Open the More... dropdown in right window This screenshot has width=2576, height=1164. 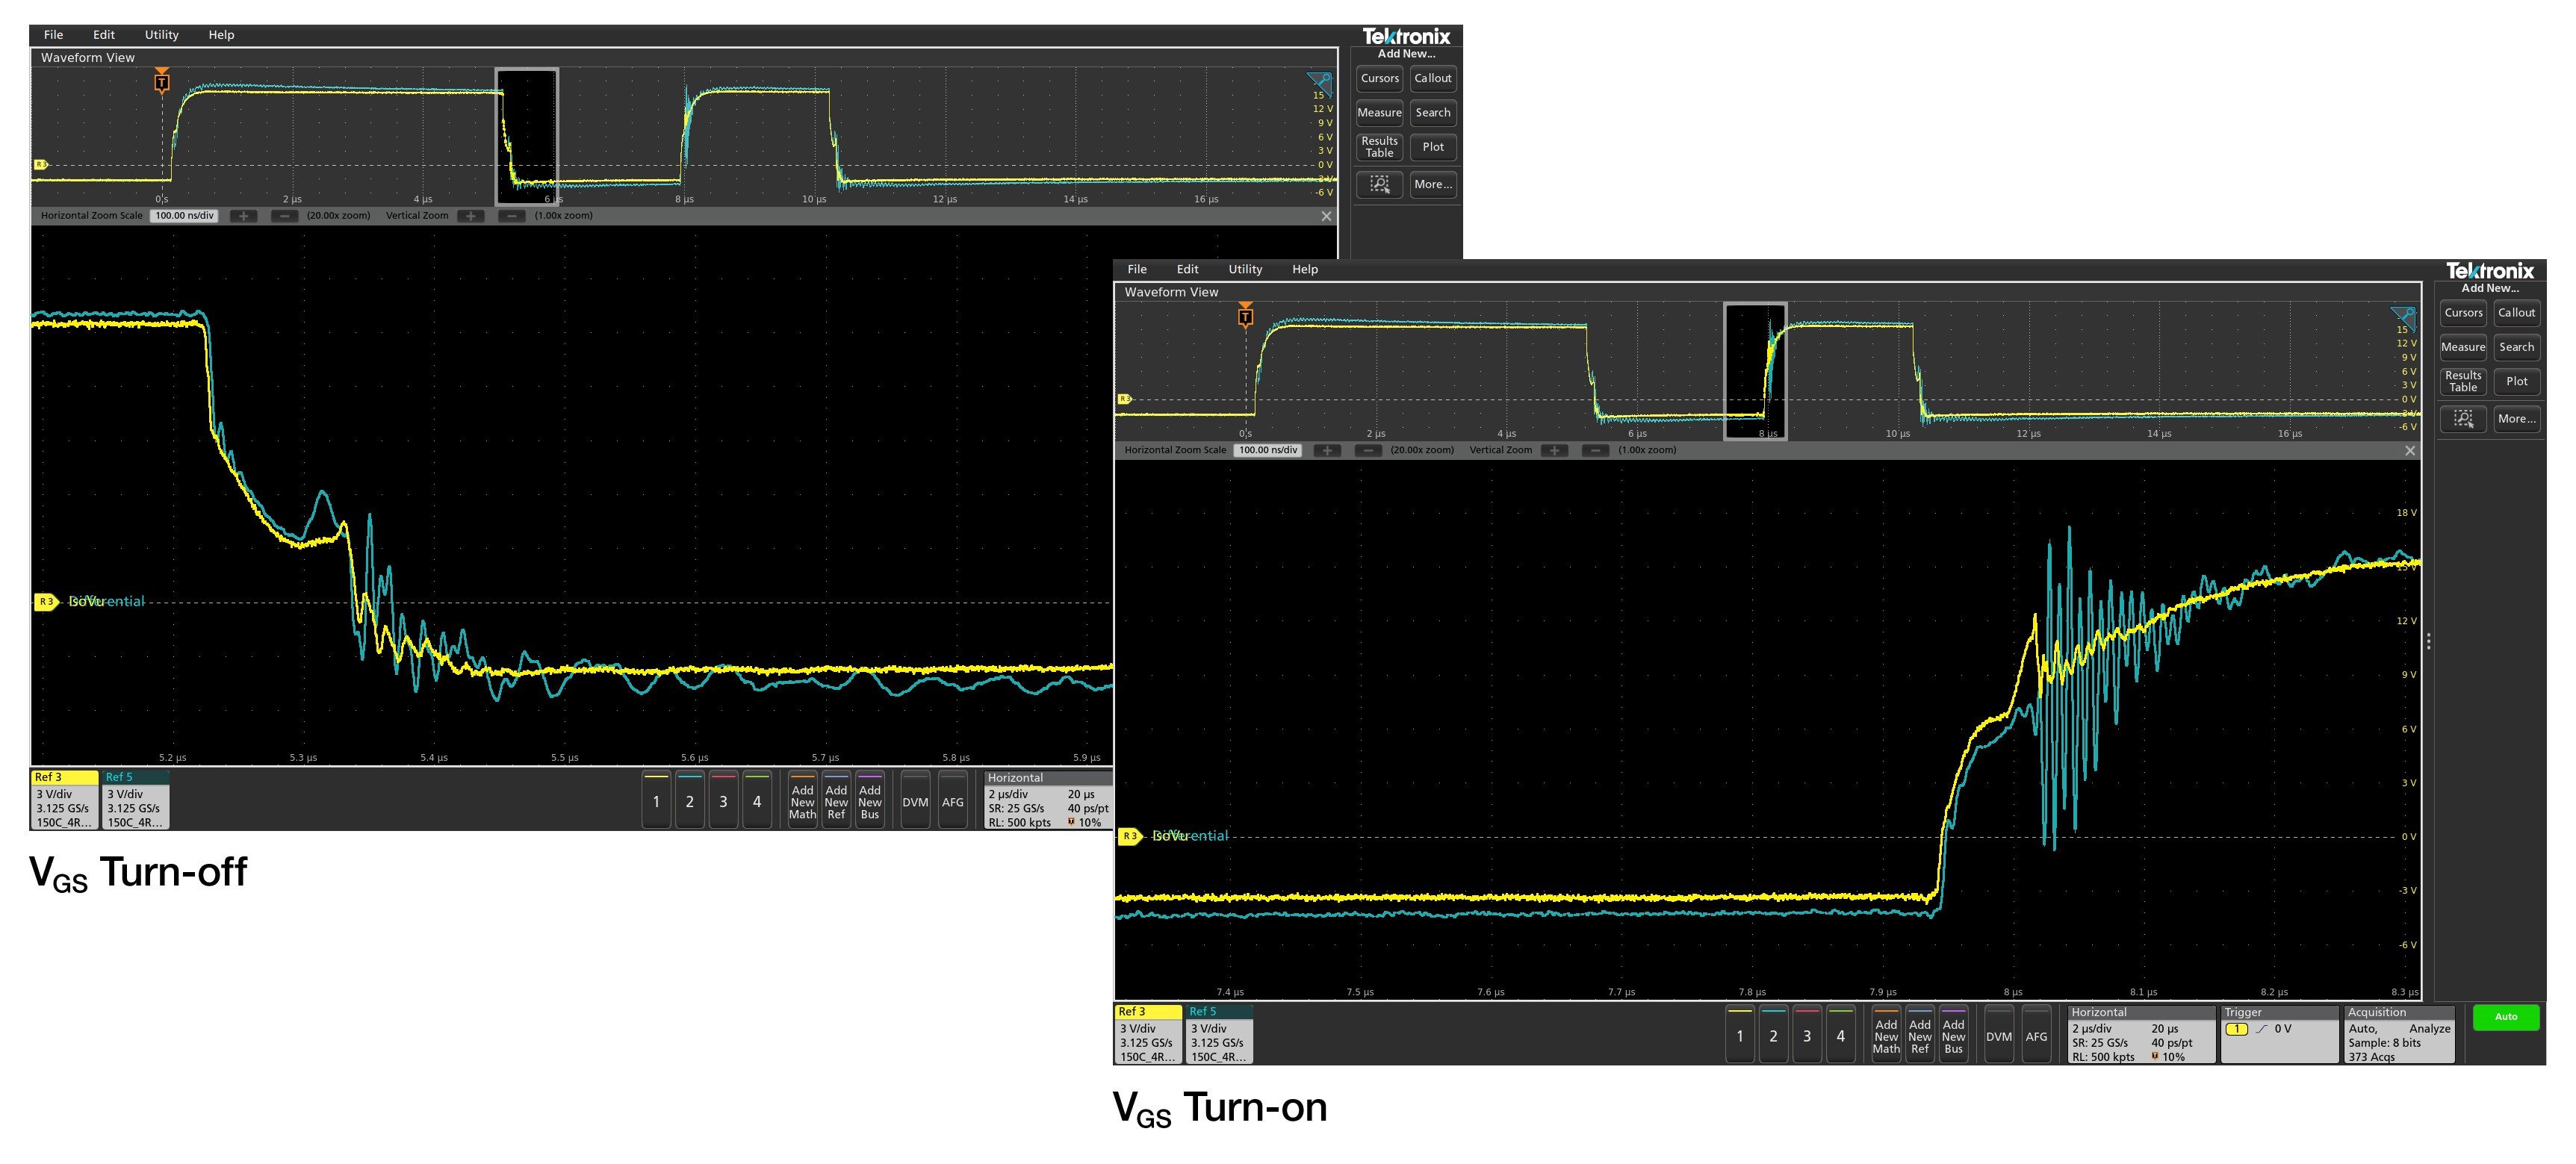point(2516,419)
